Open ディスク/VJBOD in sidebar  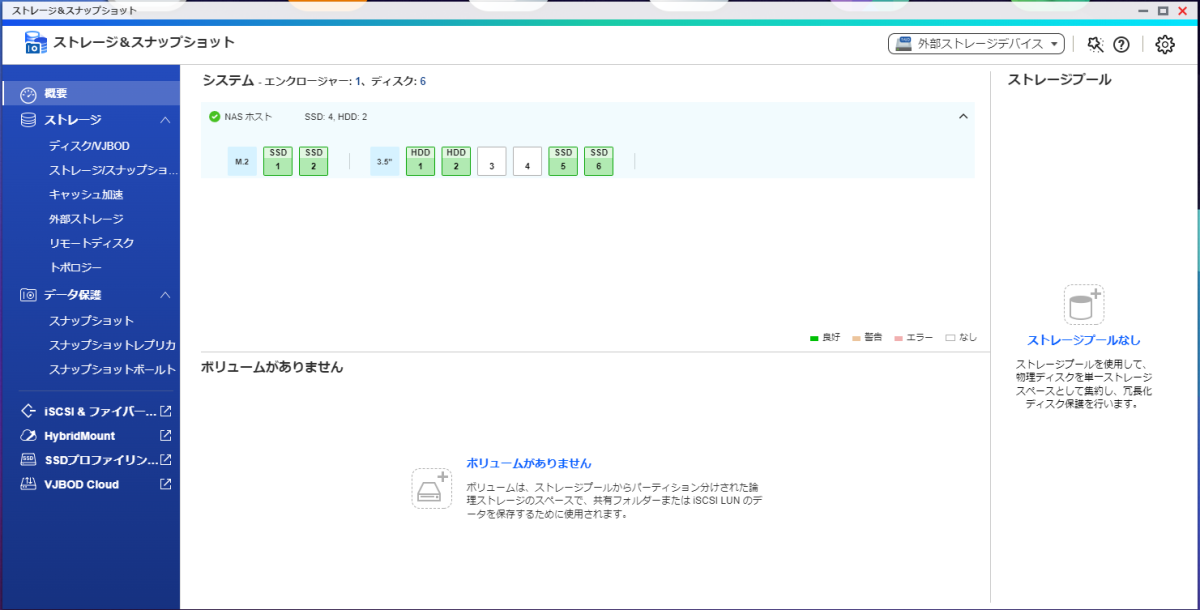89,146
